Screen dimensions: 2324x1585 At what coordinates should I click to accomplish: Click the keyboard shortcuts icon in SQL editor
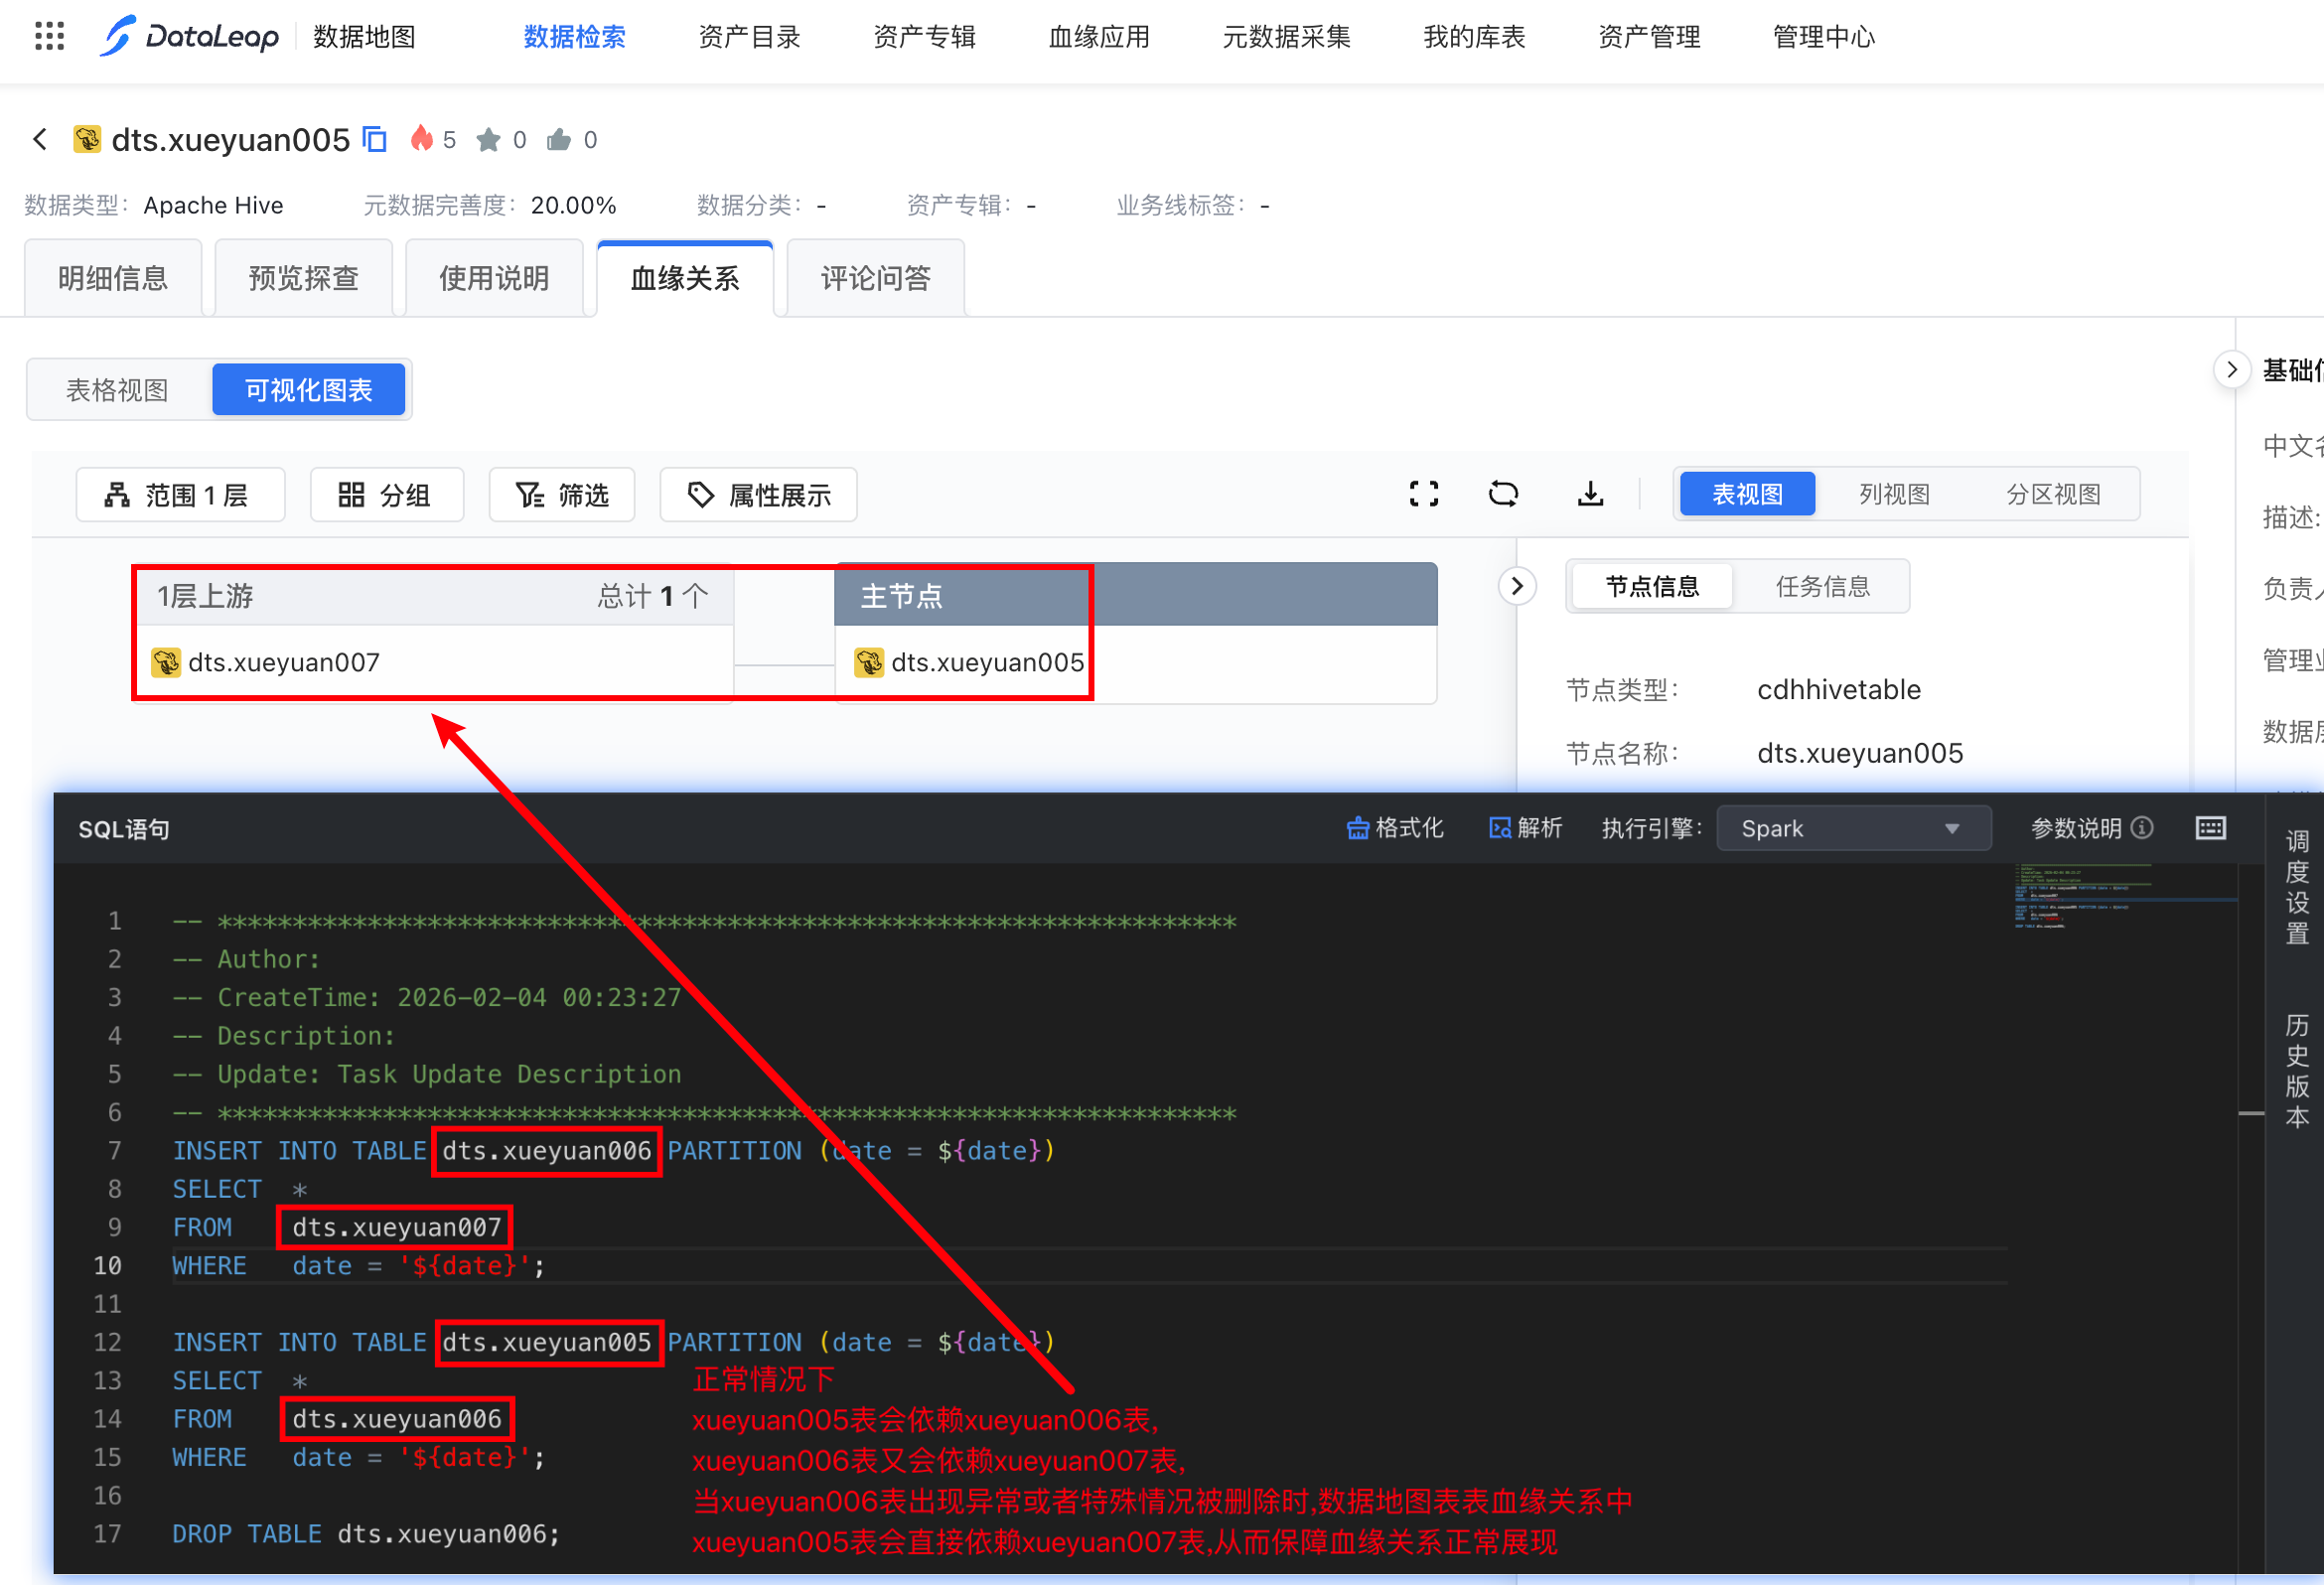coord(2210,828)
